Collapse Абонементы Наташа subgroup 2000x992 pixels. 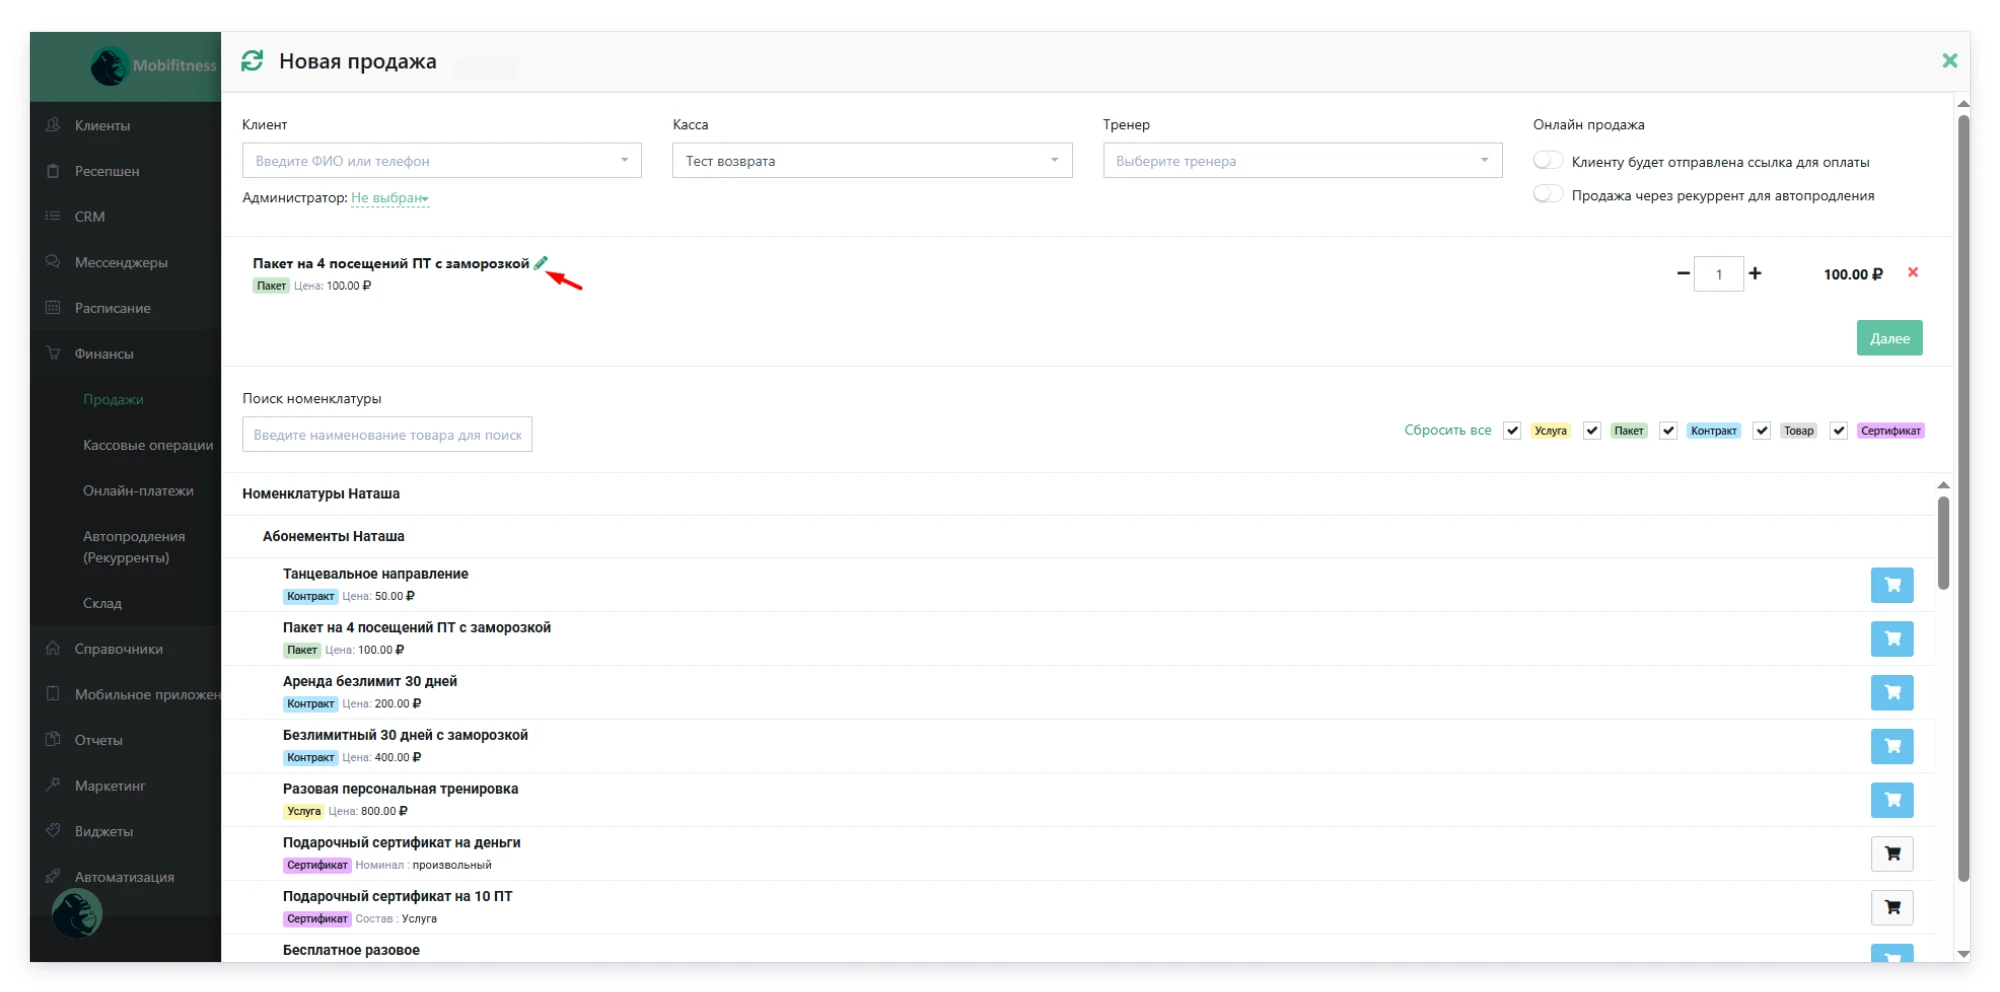[x=333, y=536]
